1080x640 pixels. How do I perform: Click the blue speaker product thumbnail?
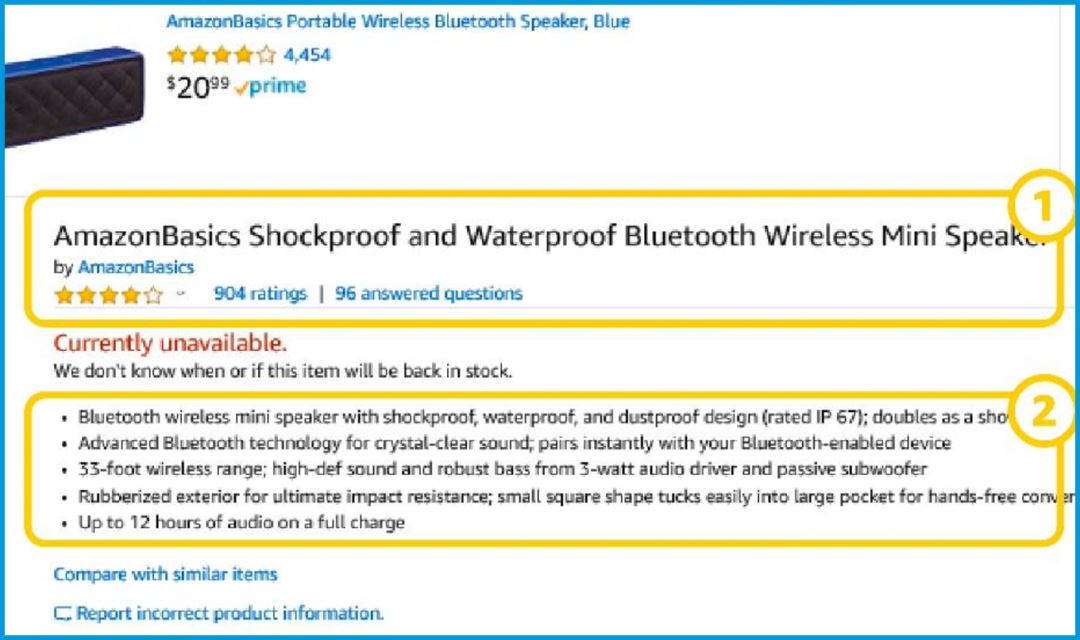[x=74, y=96]
